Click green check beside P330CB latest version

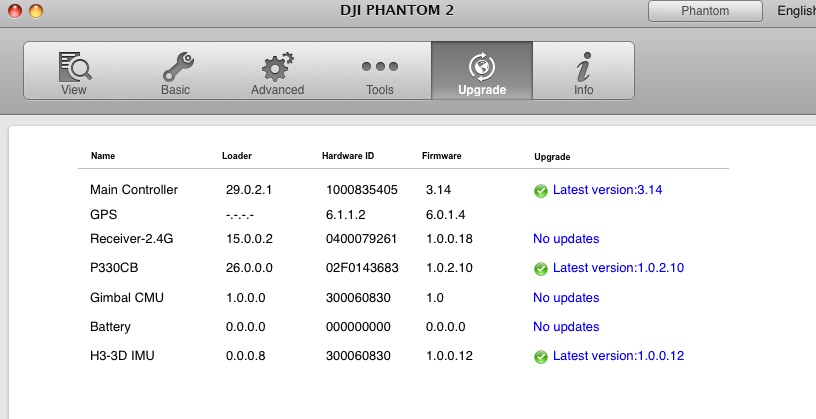541,269
